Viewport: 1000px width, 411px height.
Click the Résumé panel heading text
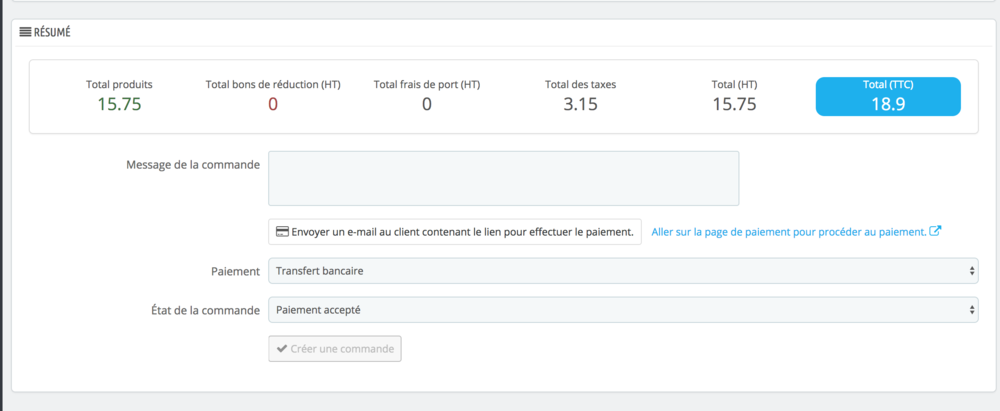(52, 32)
